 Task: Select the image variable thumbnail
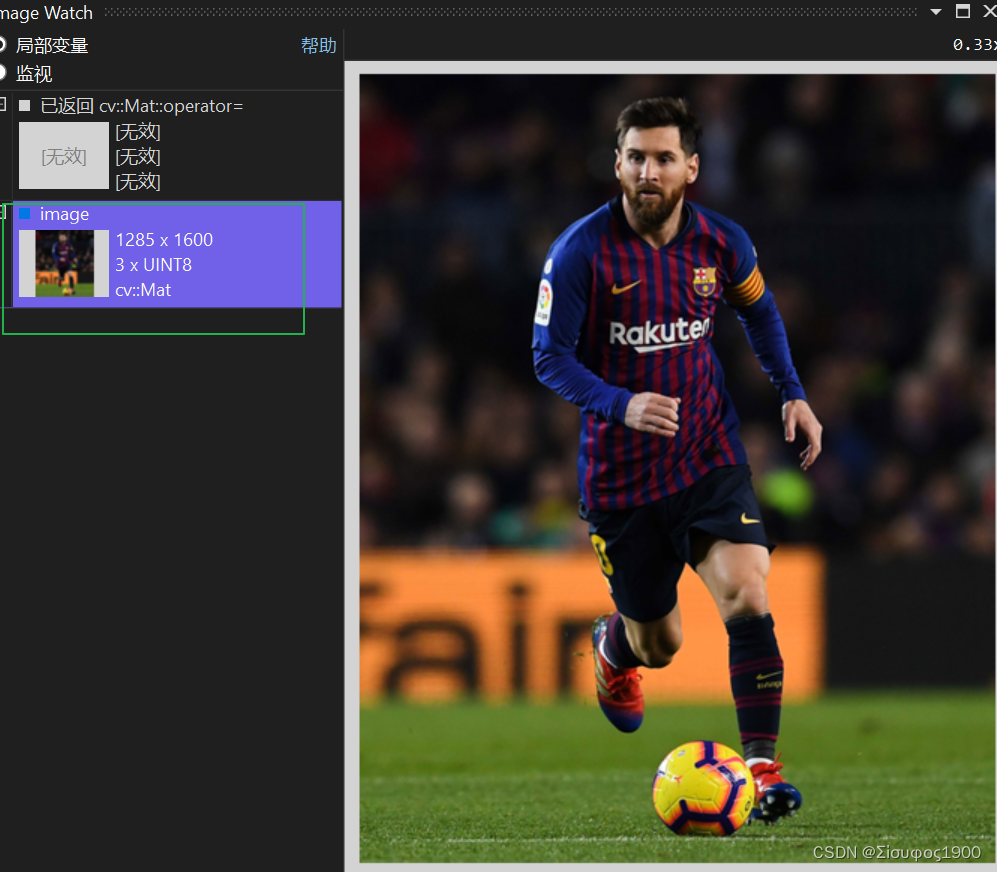pyautogui.click(x=64, y=263)
